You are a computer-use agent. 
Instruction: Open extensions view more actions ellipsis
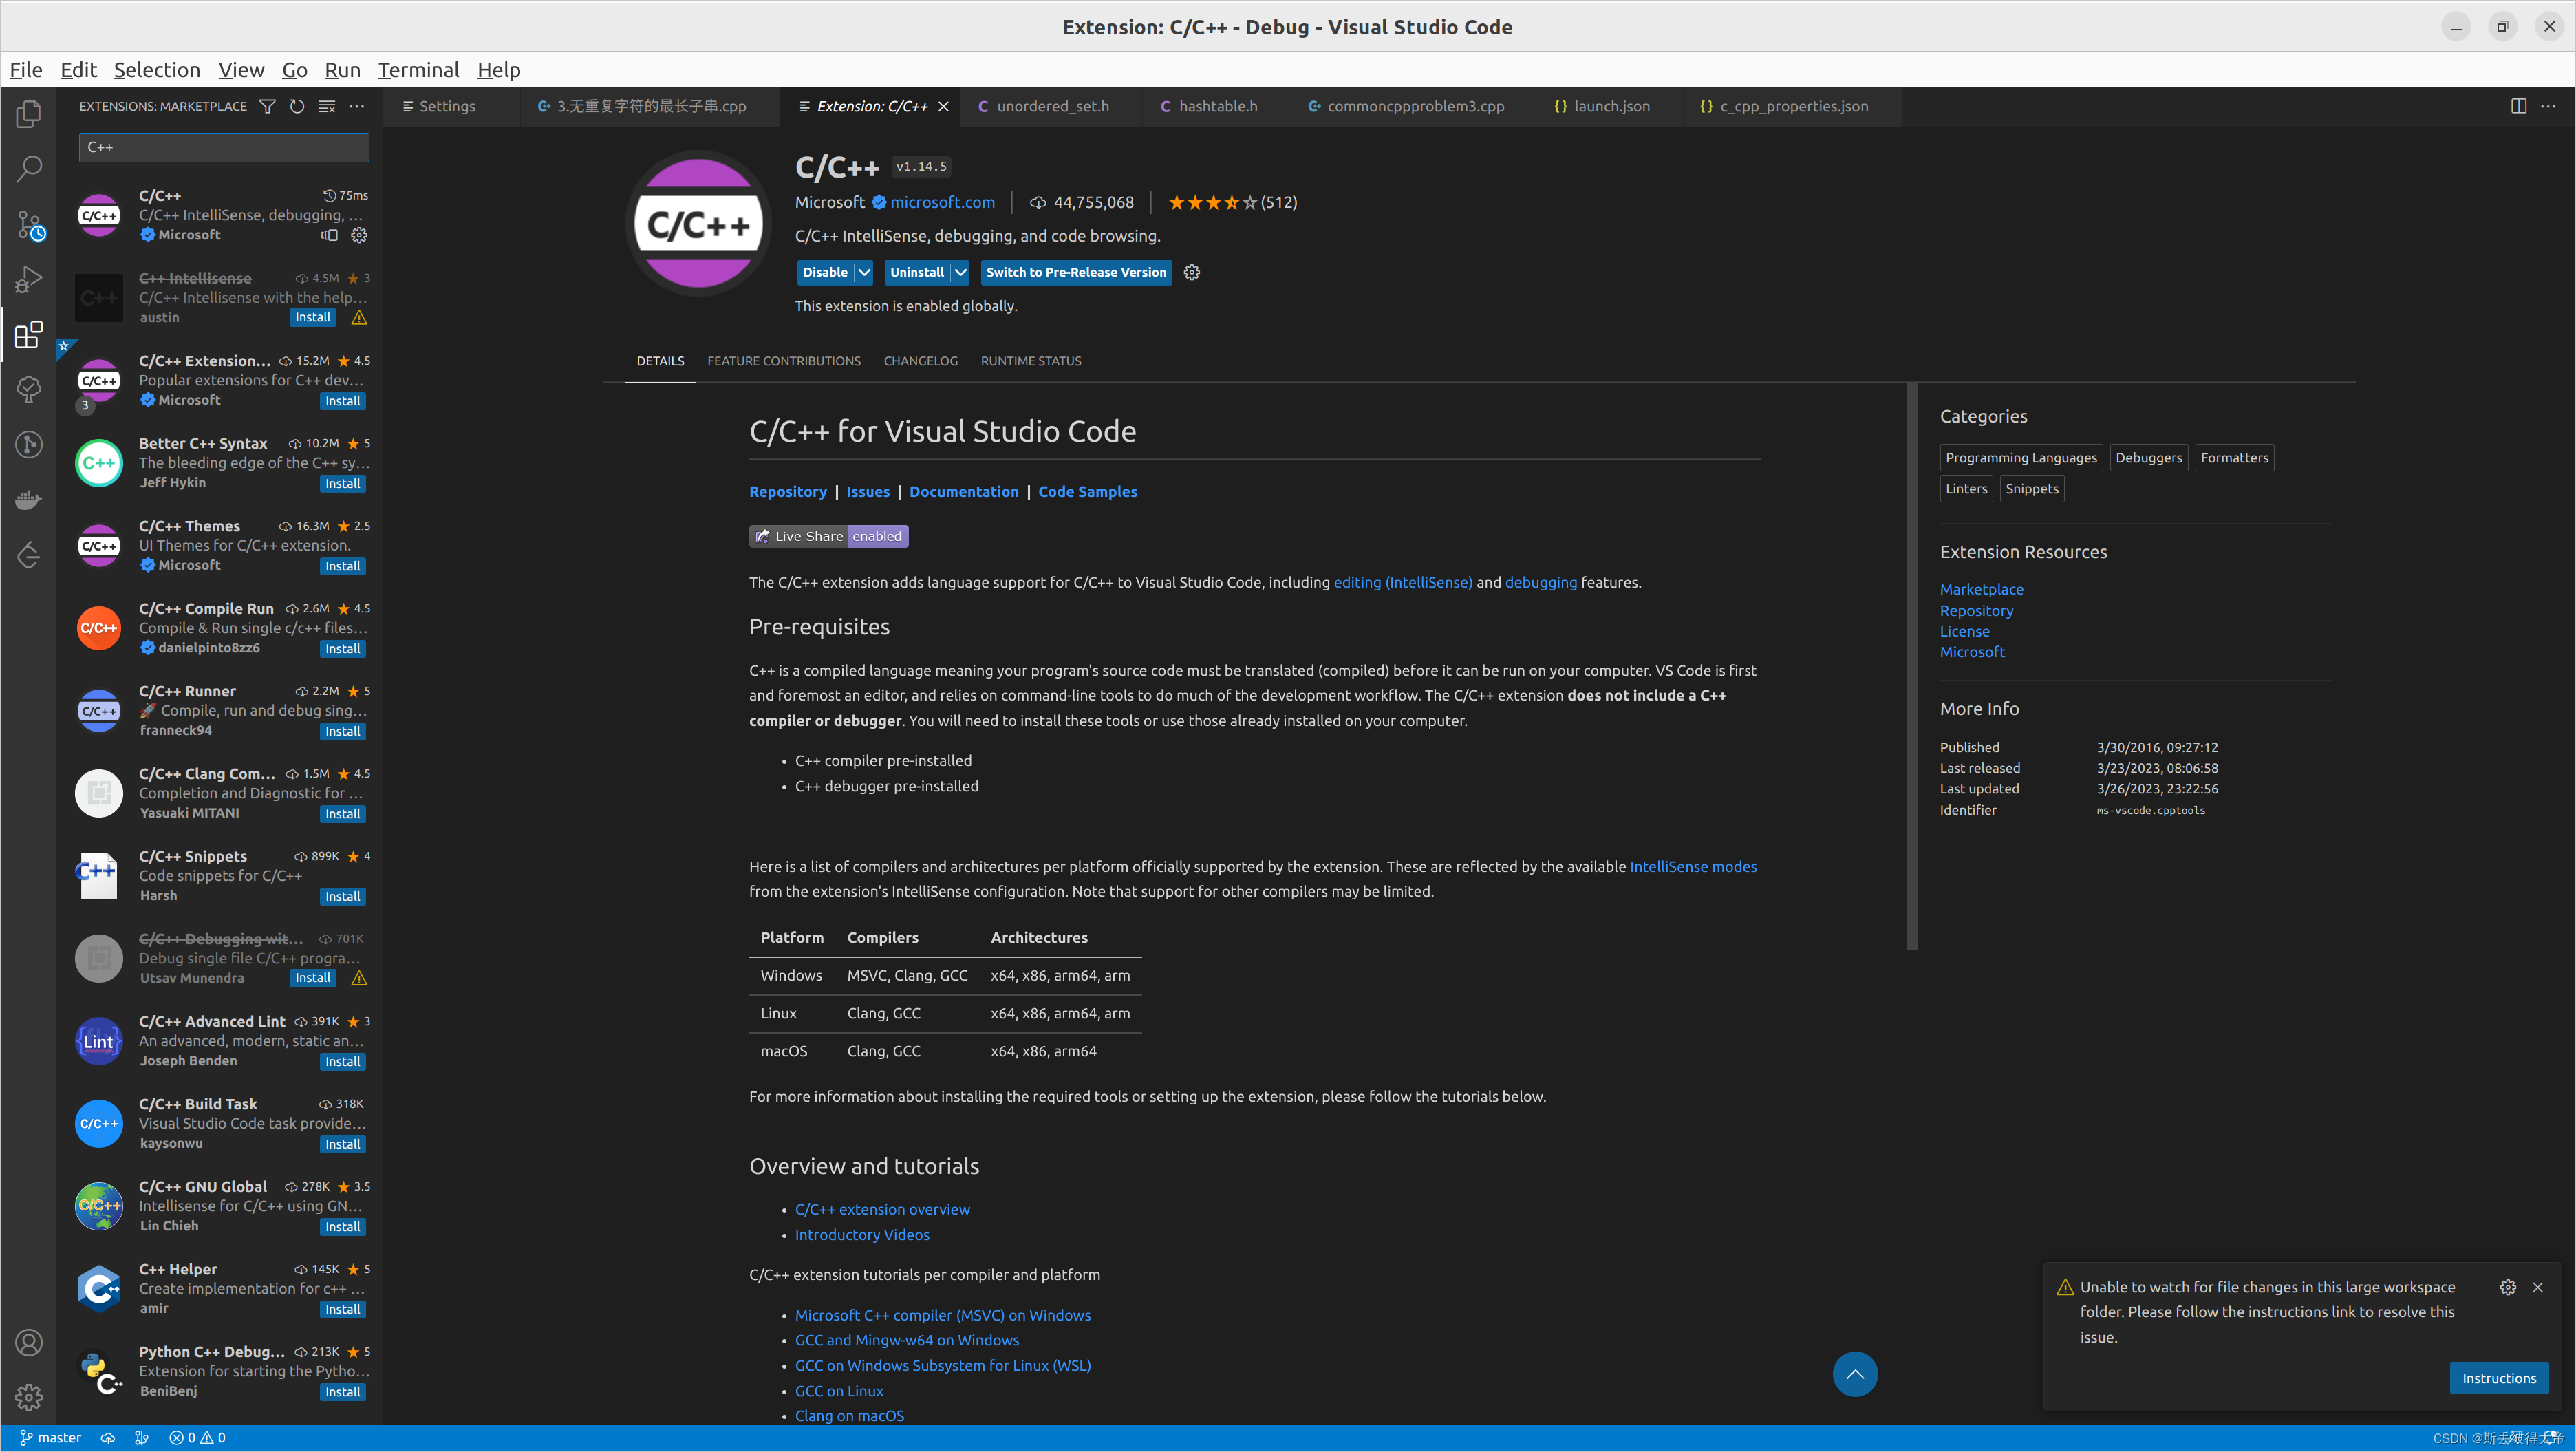[x=357, y=106]
